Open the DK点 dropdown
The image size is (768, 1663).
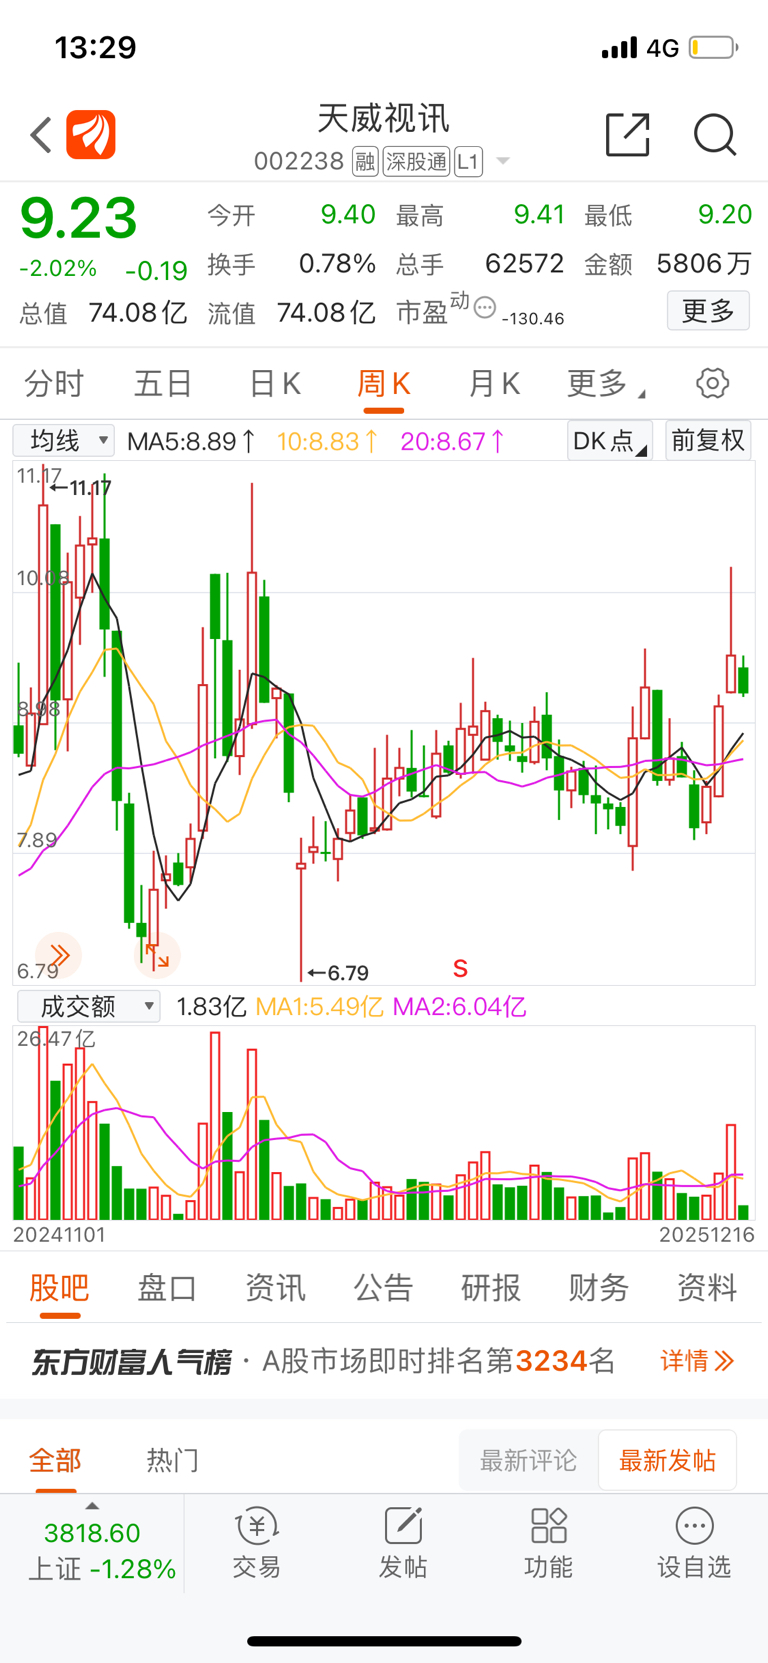(x=610, y=440)
